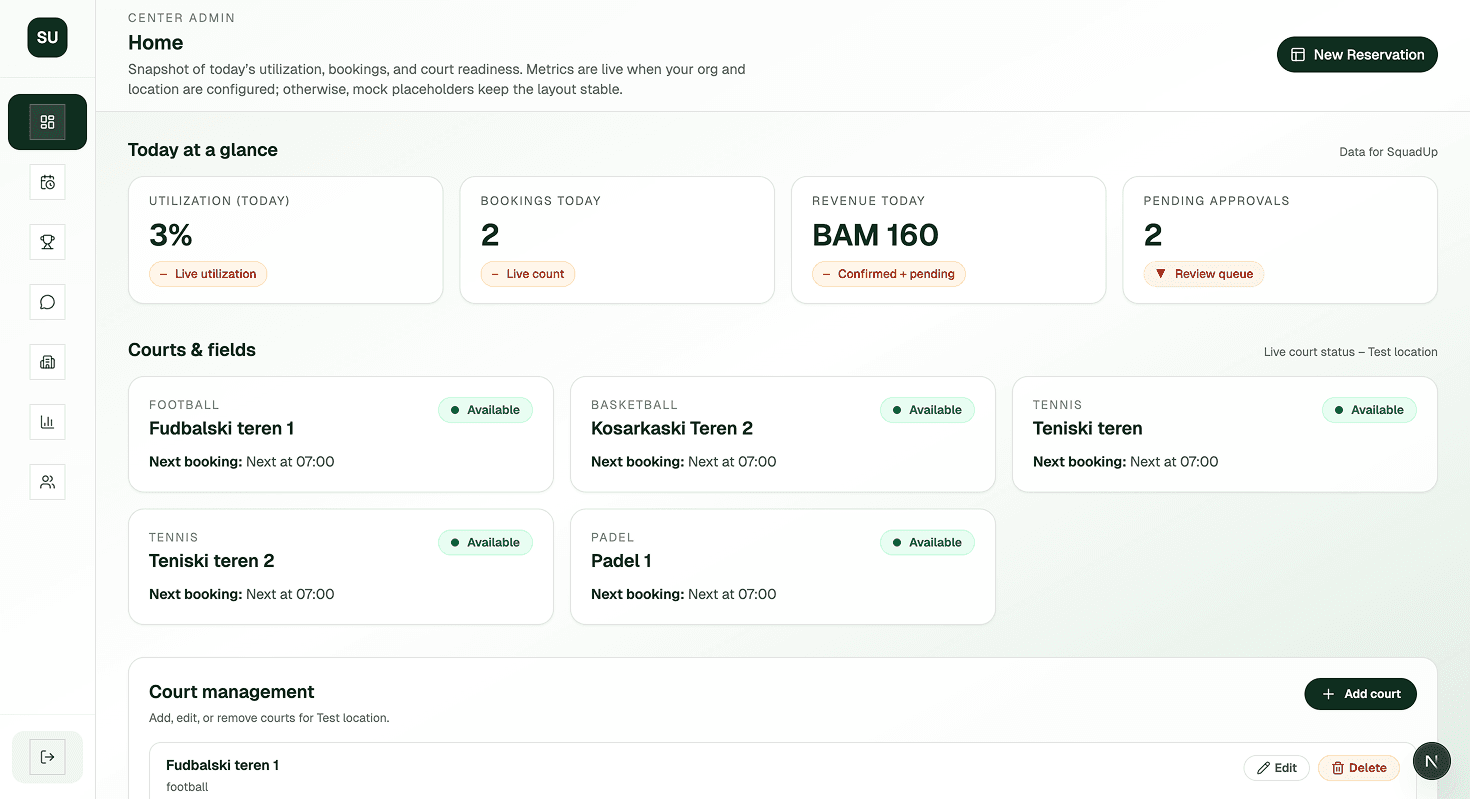The width and height of the screenshot is (1470, 799).
Task: Click the Edit pencil for Fudbalski teren 1
Action: (x=1276, y=767)
